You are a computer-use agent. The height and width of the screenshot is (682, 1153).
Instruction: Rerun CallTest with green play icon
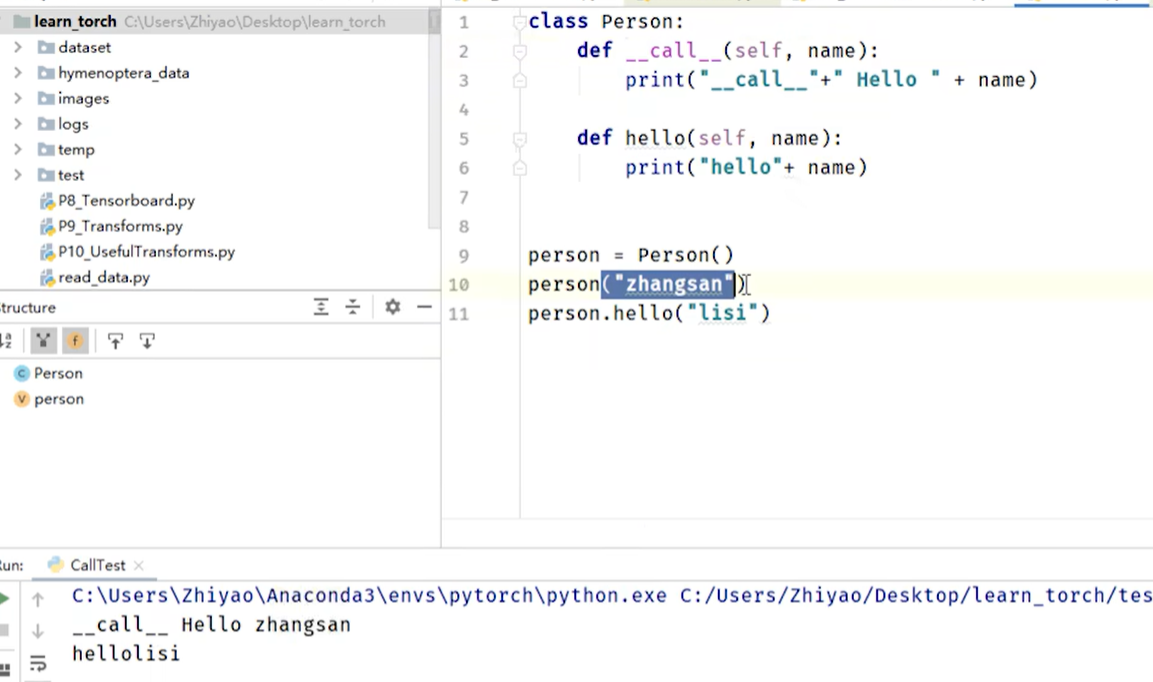point(4,599)
